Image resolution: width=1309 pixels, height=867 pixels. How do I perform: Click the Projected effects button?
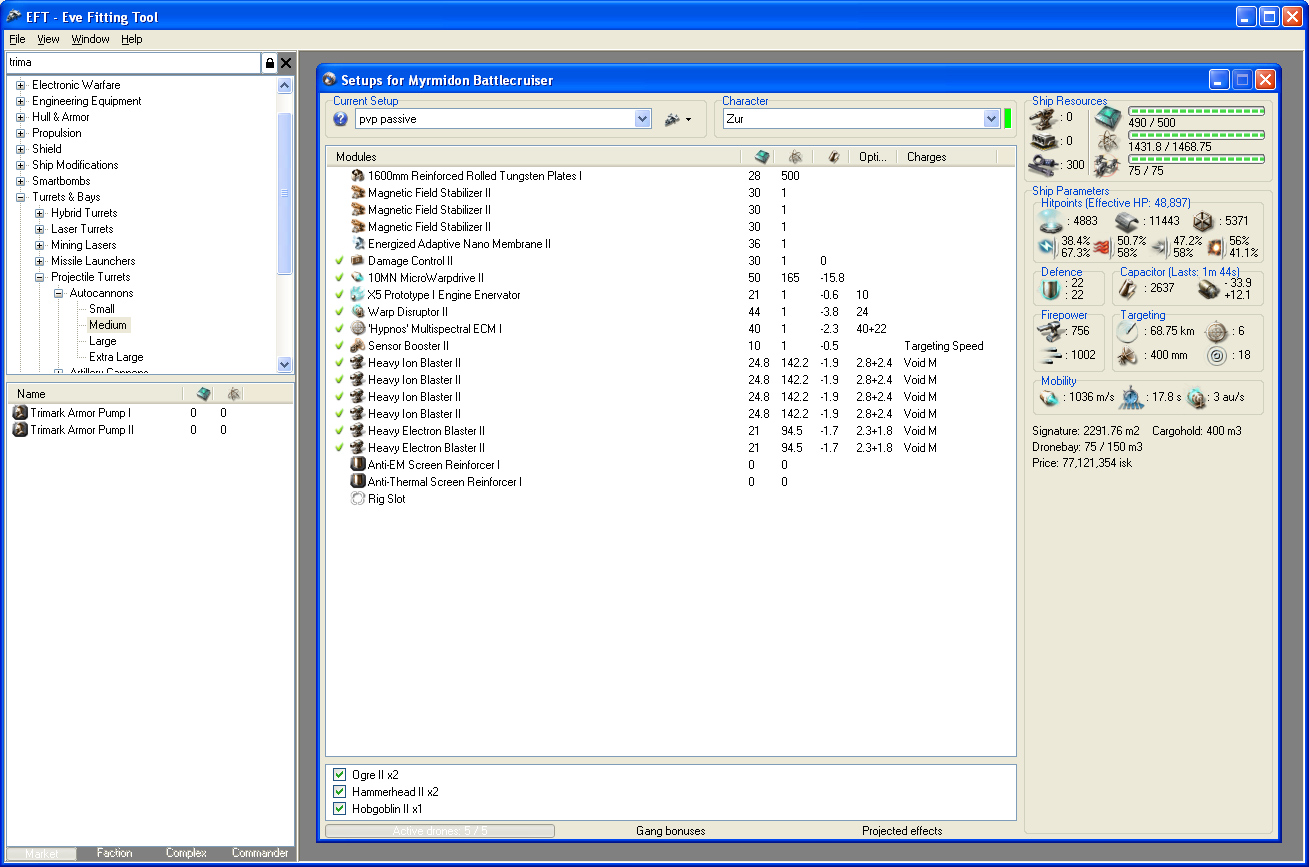tap(902, 831)
